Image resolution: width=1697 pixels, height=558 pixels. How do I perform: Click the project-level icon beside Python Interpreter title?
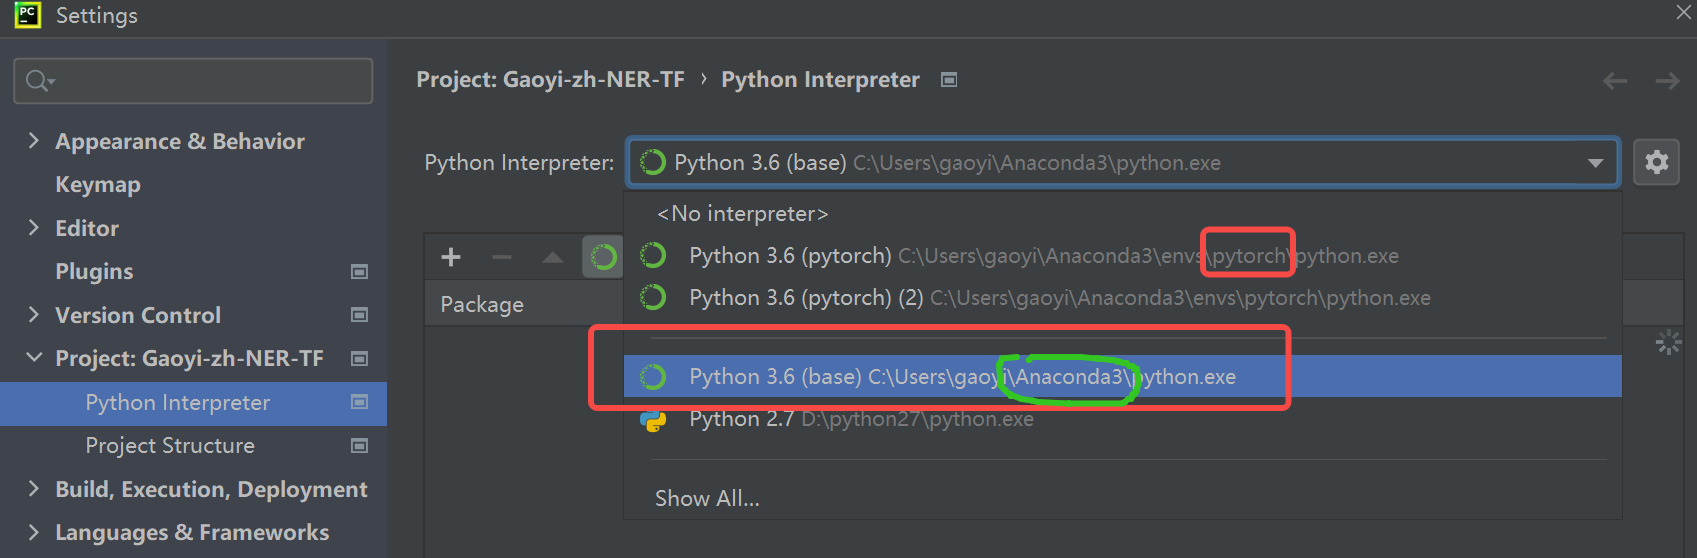pyautogui.click(x=949, y=80)
